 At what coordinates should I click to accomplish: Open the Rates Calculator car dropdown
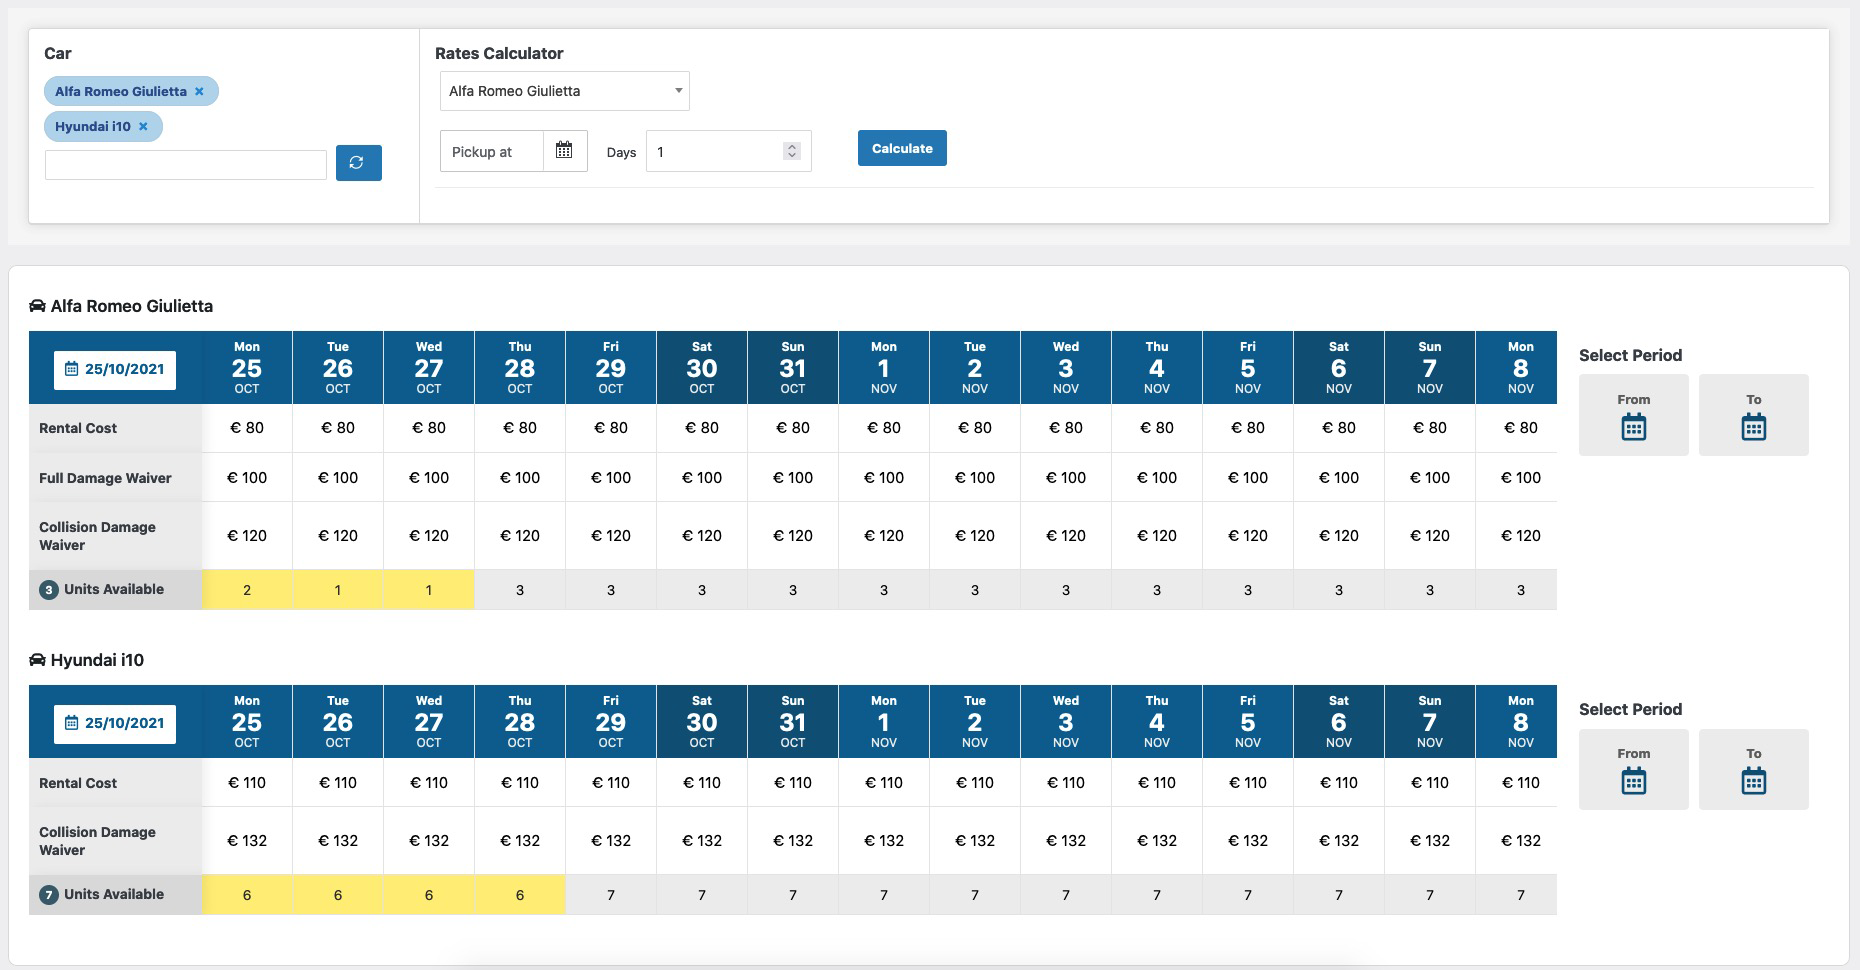tap(564, 91)
